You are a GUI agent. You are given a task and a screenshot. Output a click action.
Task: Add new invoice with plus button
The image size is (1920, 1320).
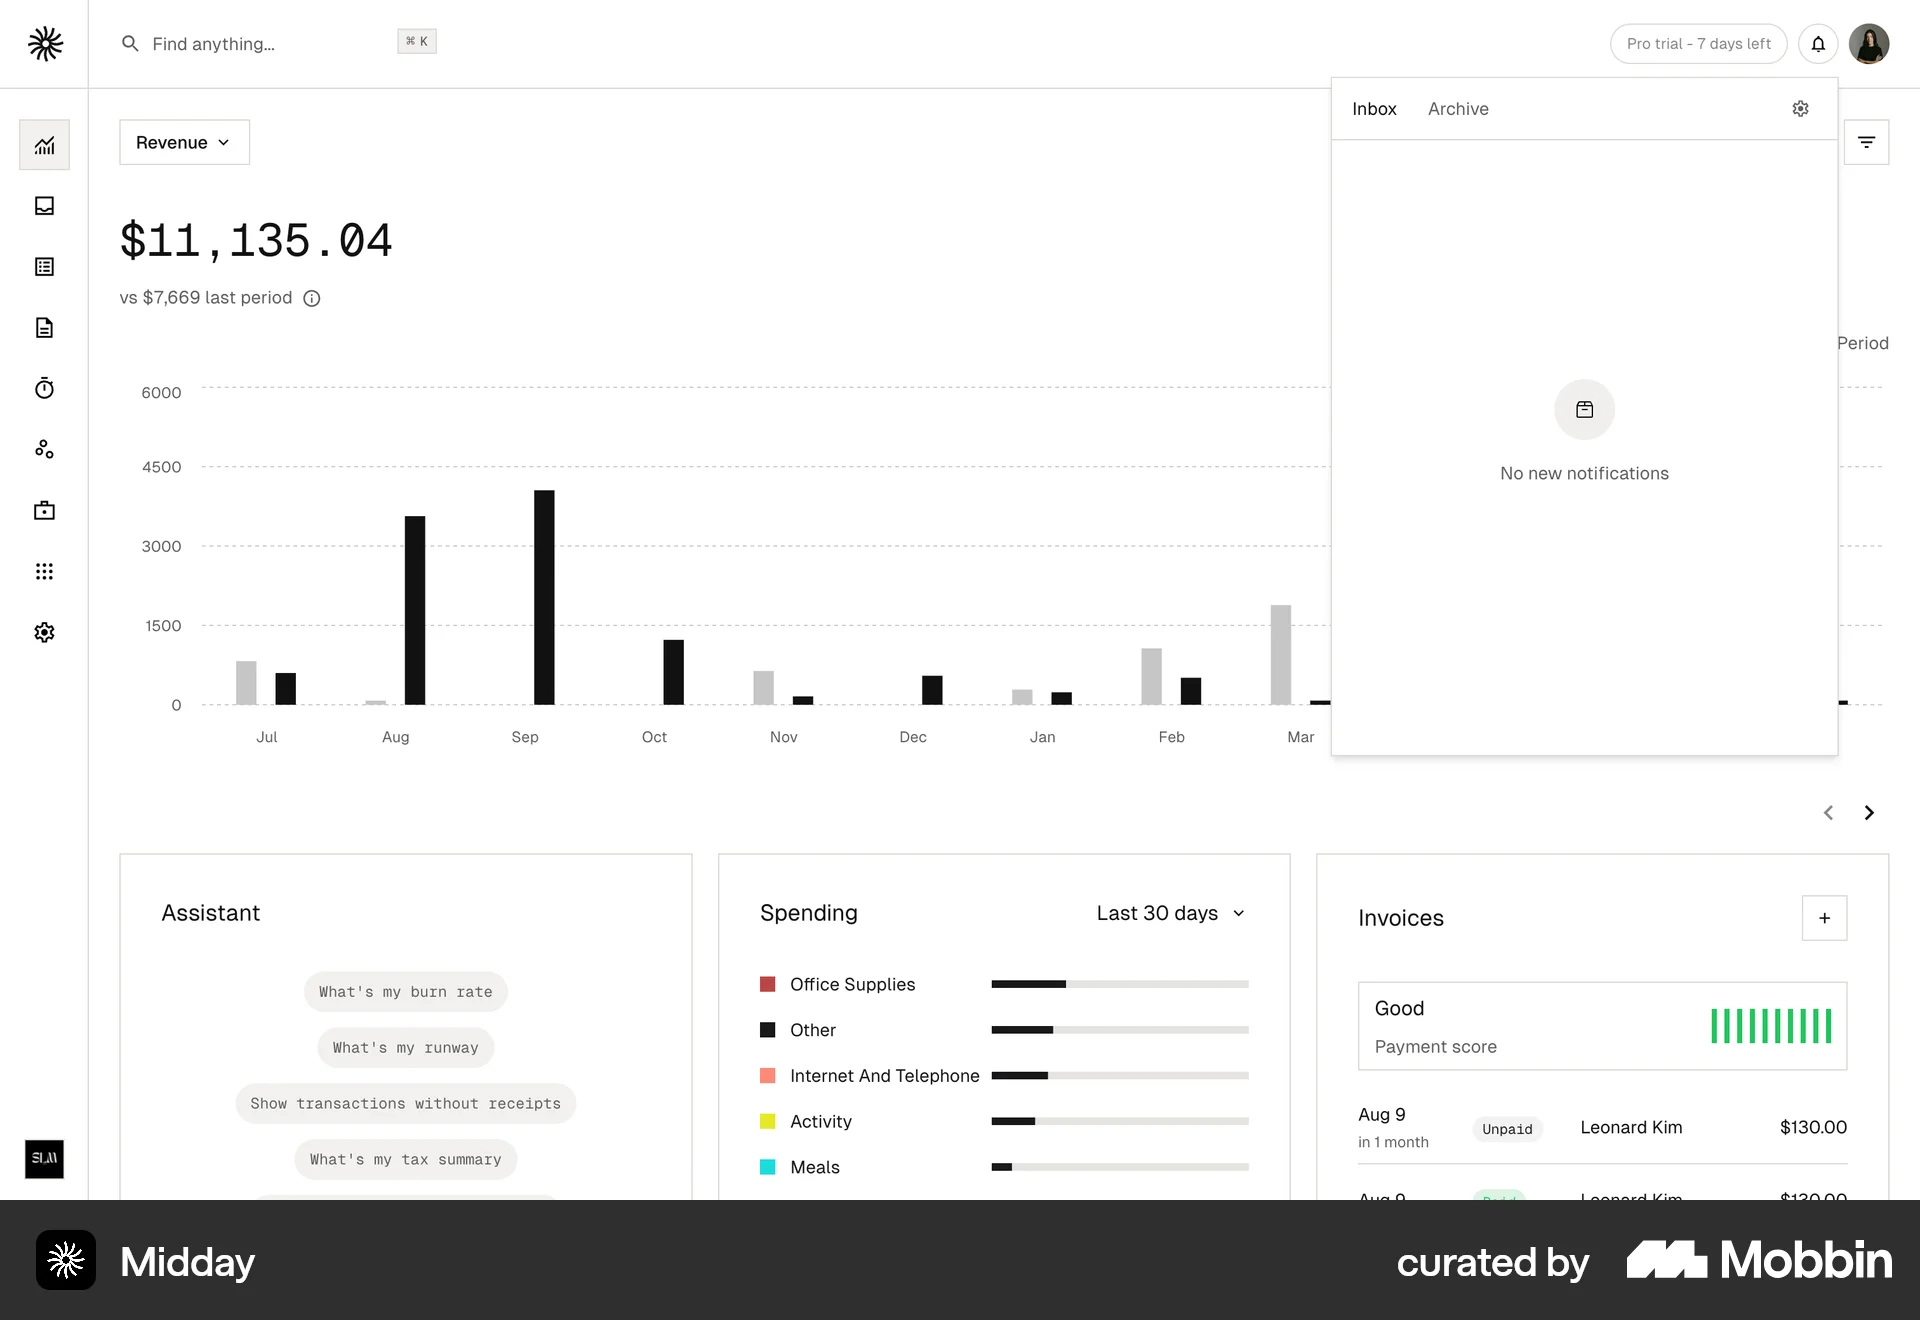[1824, 918]
